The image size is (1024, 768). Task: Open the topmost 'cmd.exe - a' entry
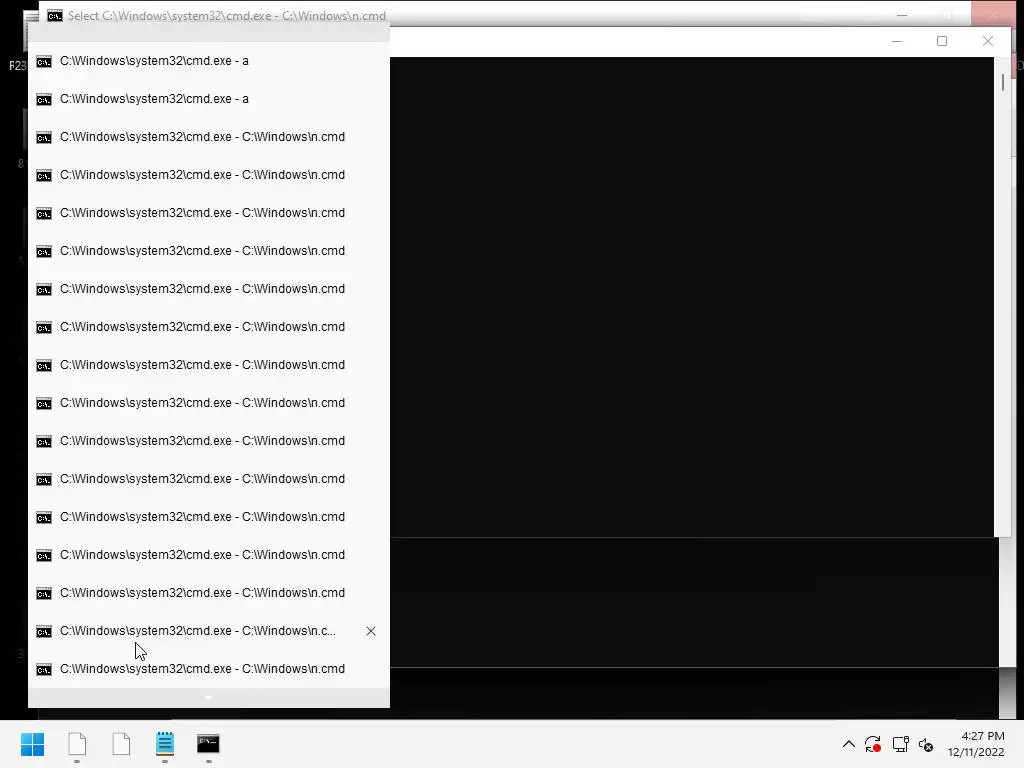coord(209,61)
